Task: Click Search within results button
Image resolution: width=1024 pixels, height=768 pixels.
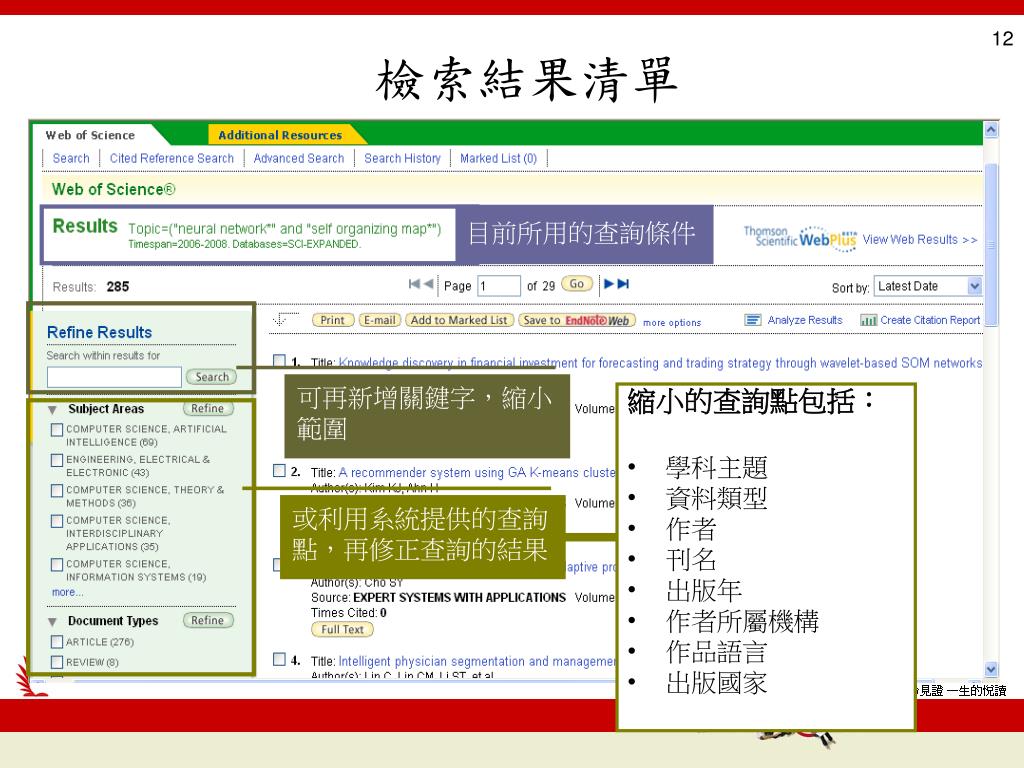Action: (x=212, y=377)
